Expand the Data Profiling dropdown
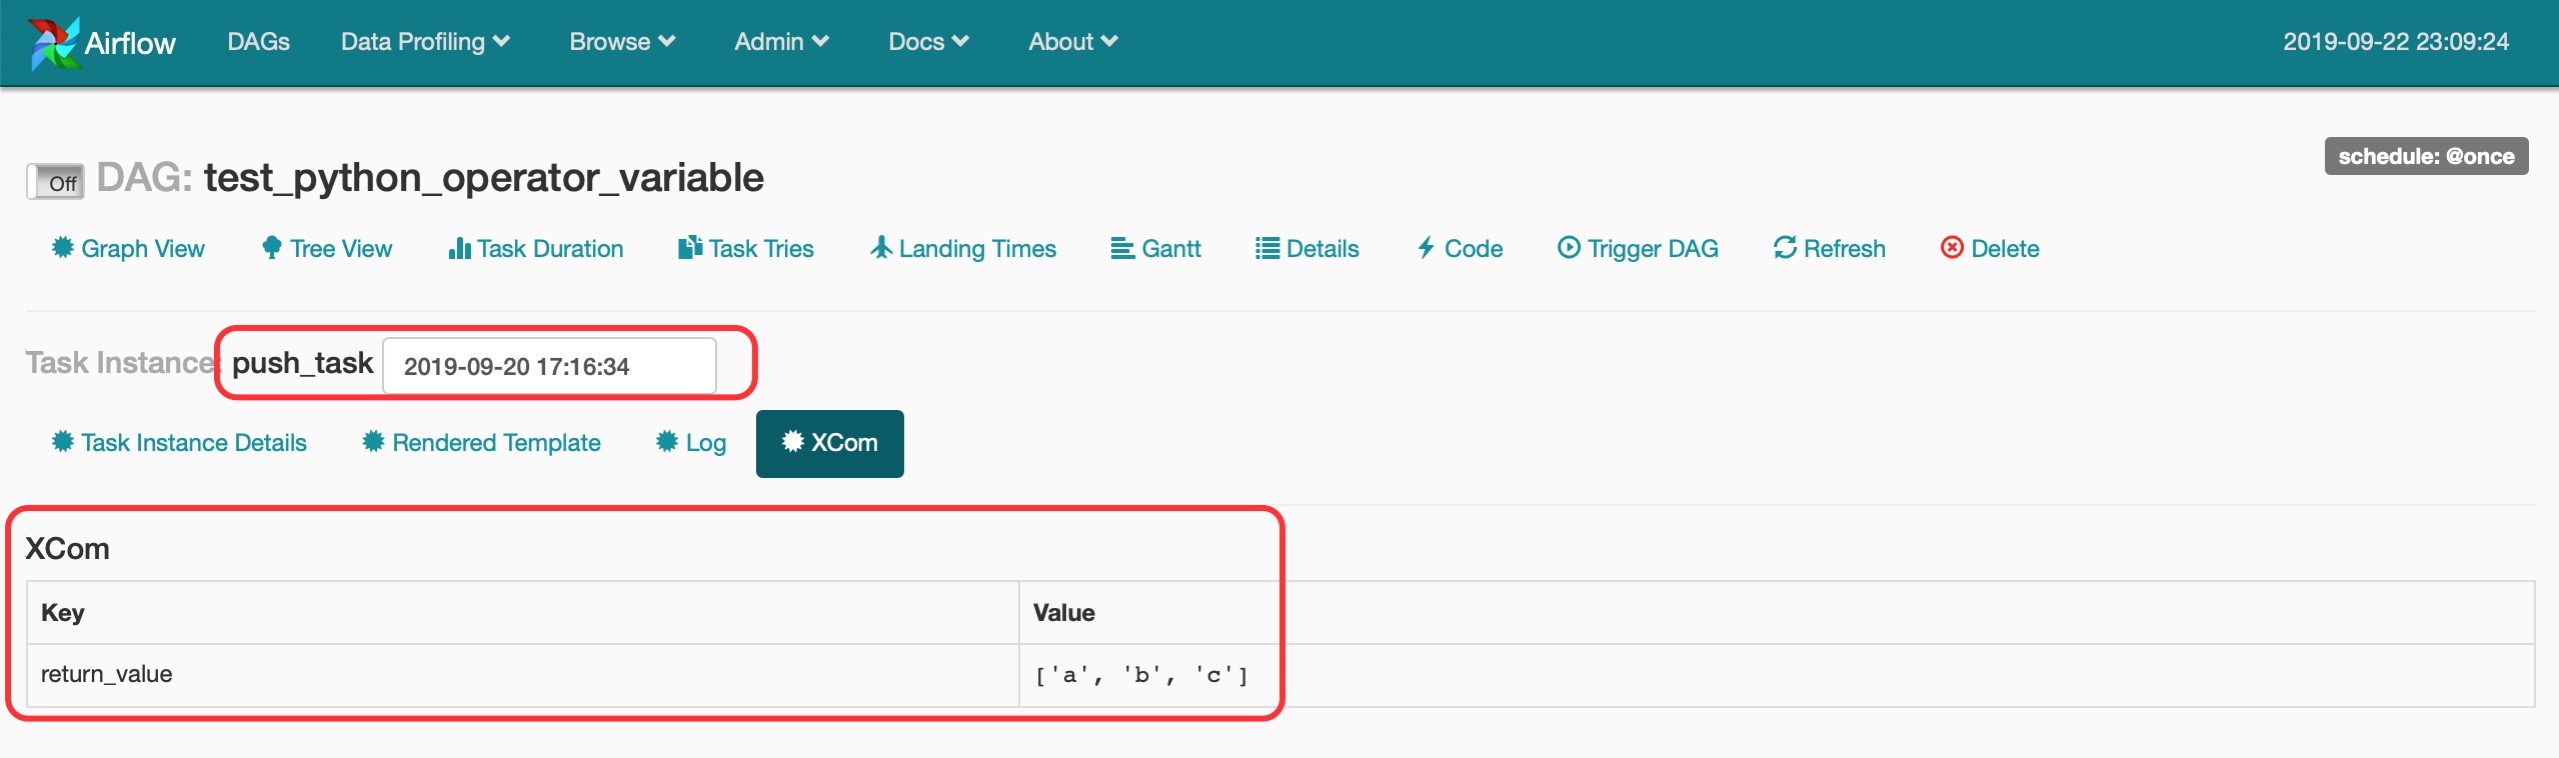This screenshot has width=2559, height=758. click(x=425, y=42)
